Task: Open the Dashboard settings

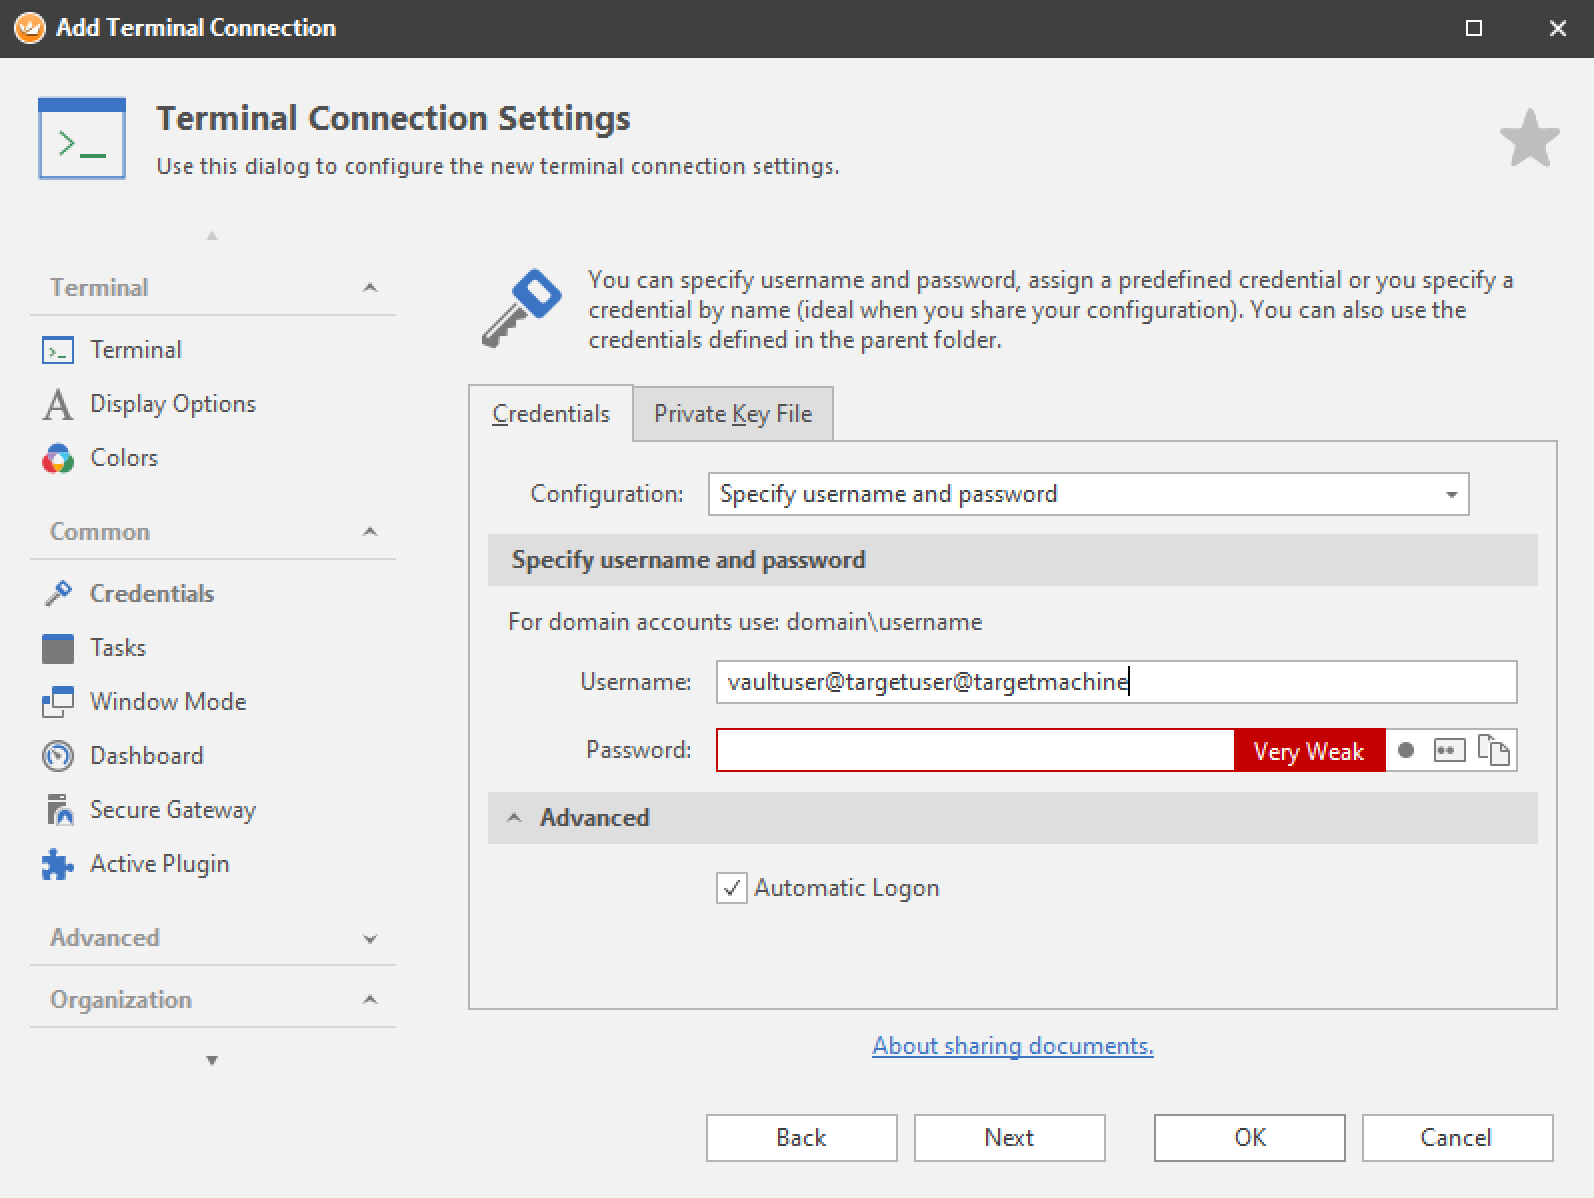Action: point(146,756)
